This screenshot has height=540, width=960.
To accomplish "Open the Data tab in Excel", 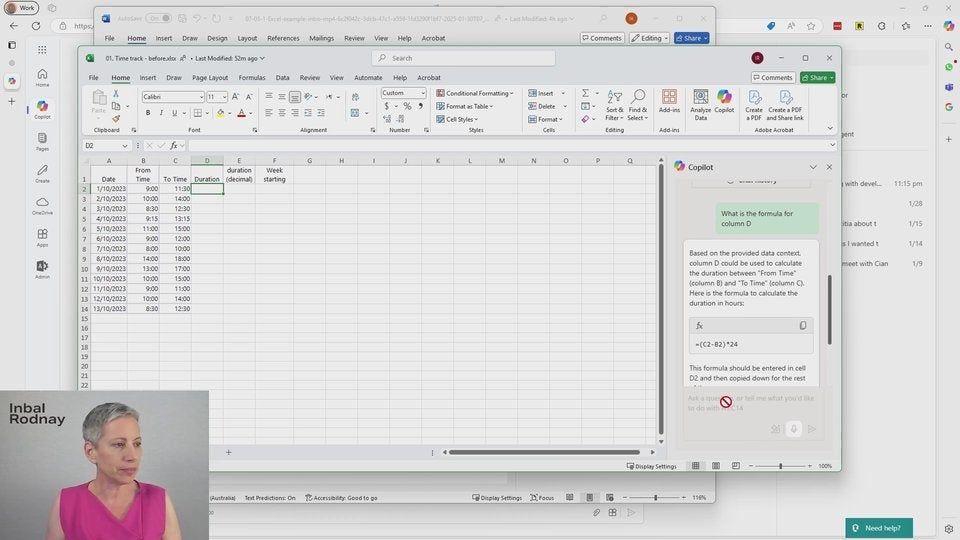I will [x=282, y=78].
